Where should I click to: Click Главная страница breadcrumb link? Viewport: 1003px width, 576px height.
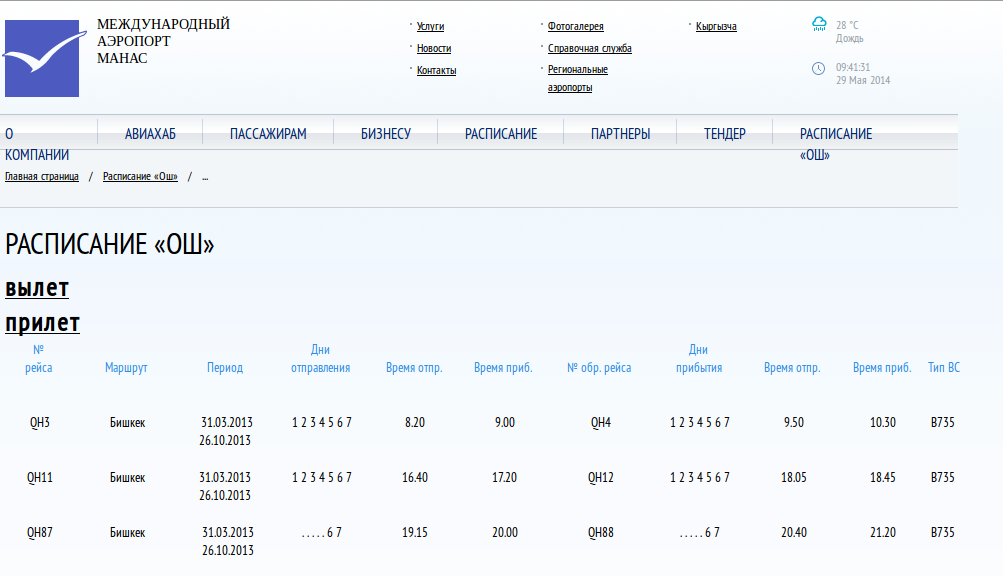point(42,176)
